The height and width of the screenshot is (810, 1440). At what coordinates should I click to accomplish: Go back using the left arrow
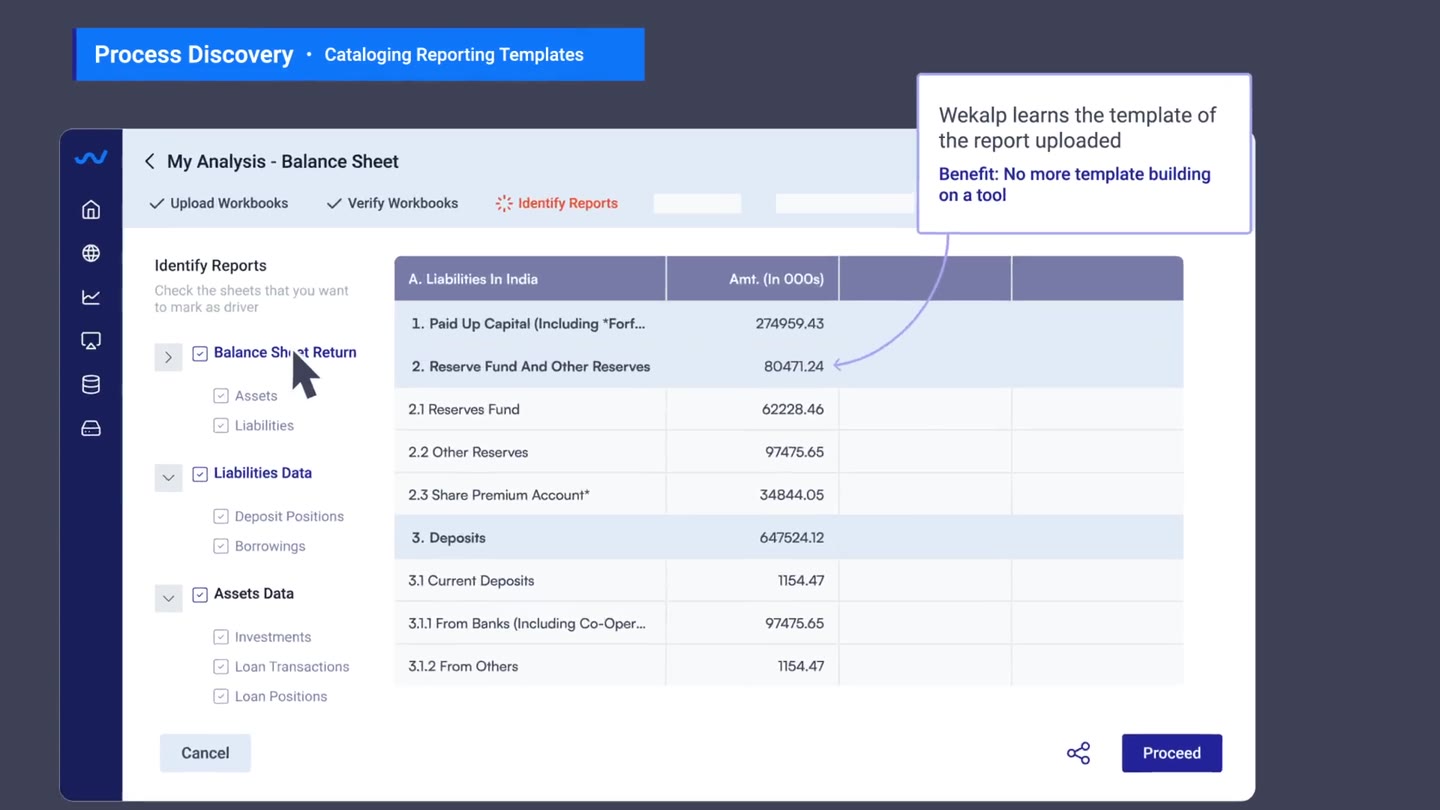[x=149, y=161]
